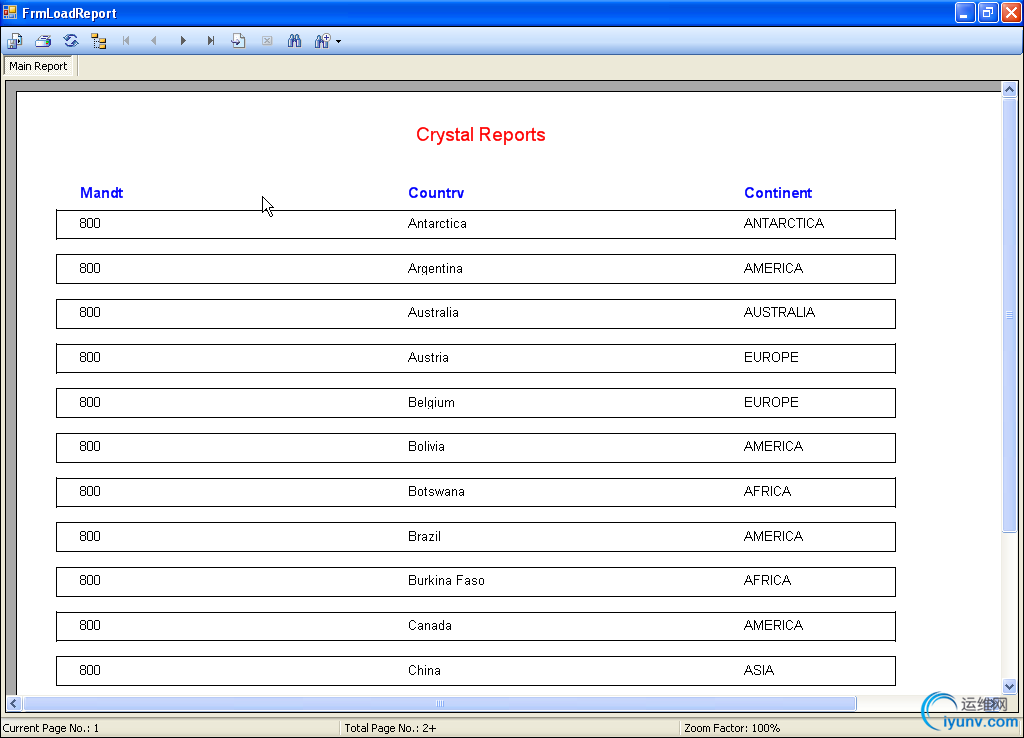
Task: Click the horizontal scrollbar left arrow
Action: [x=13, y=703]
